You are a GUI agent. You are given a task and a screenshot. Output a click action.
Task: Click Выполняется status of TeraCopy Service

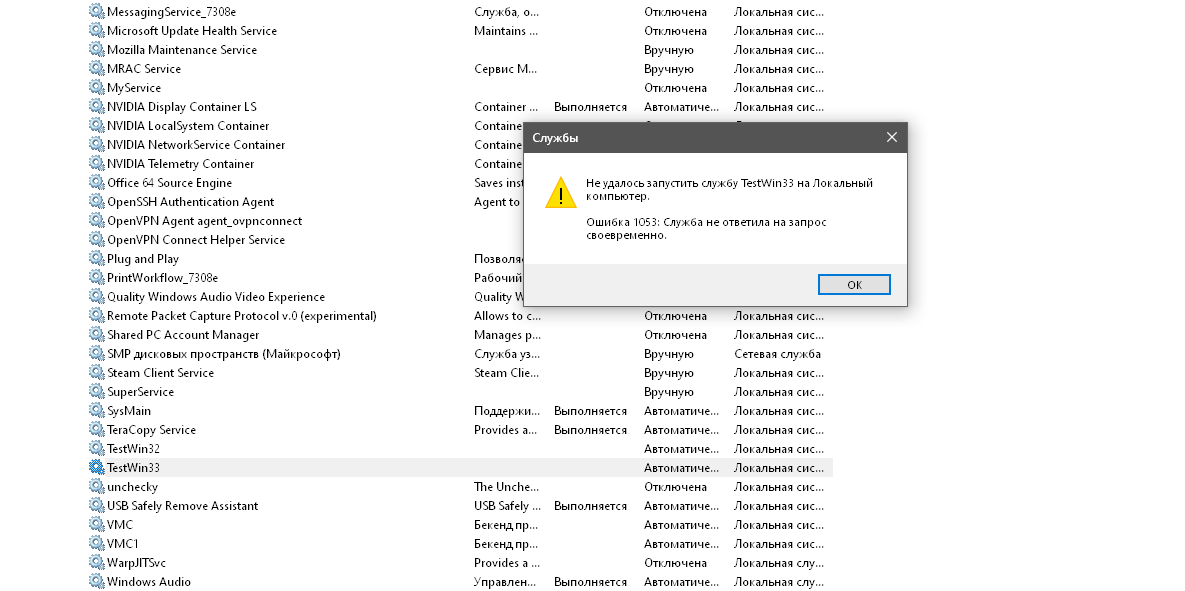(x=590, y=430)
